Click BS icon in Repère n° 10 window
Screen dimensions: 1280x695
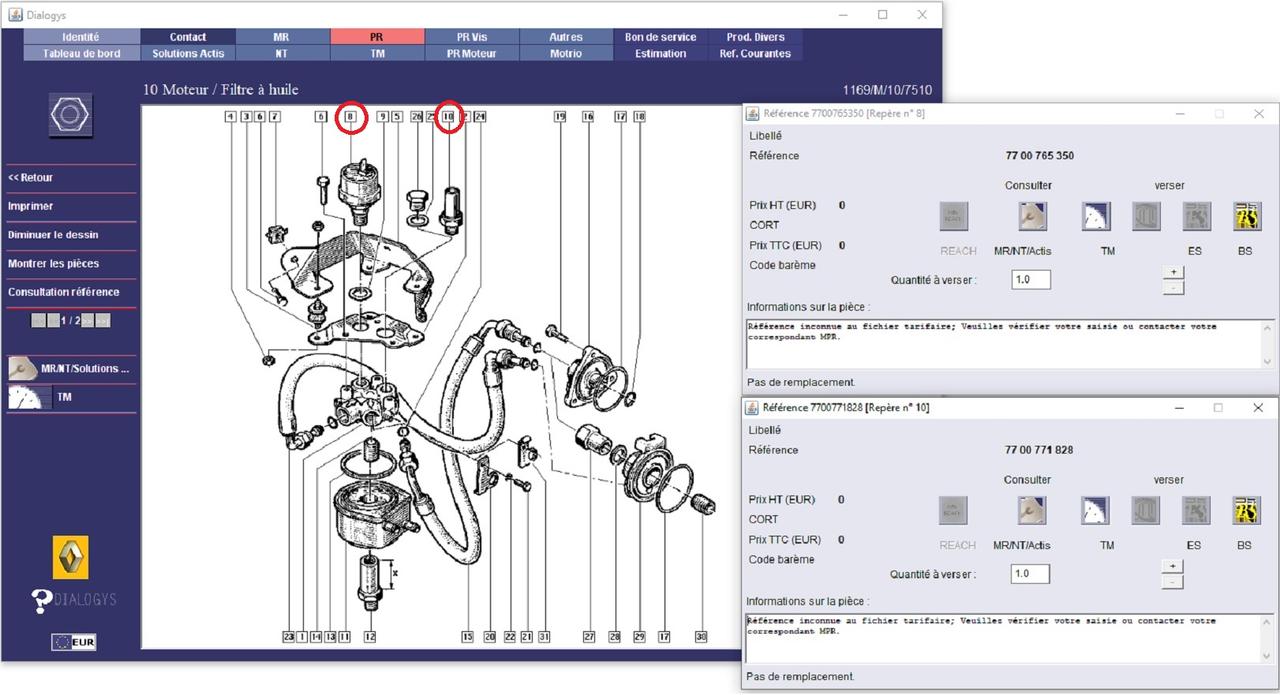(1246, 510)
